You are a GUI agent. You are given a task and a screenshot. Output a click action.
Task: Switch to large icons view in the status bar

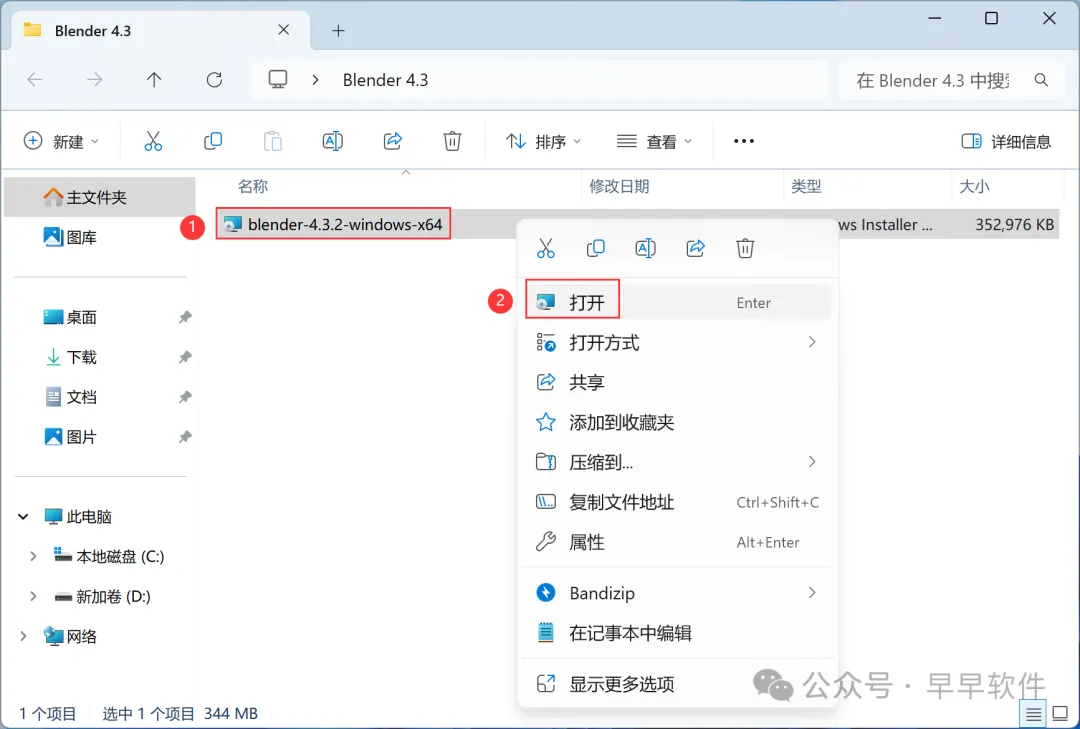pos(1061,714)
